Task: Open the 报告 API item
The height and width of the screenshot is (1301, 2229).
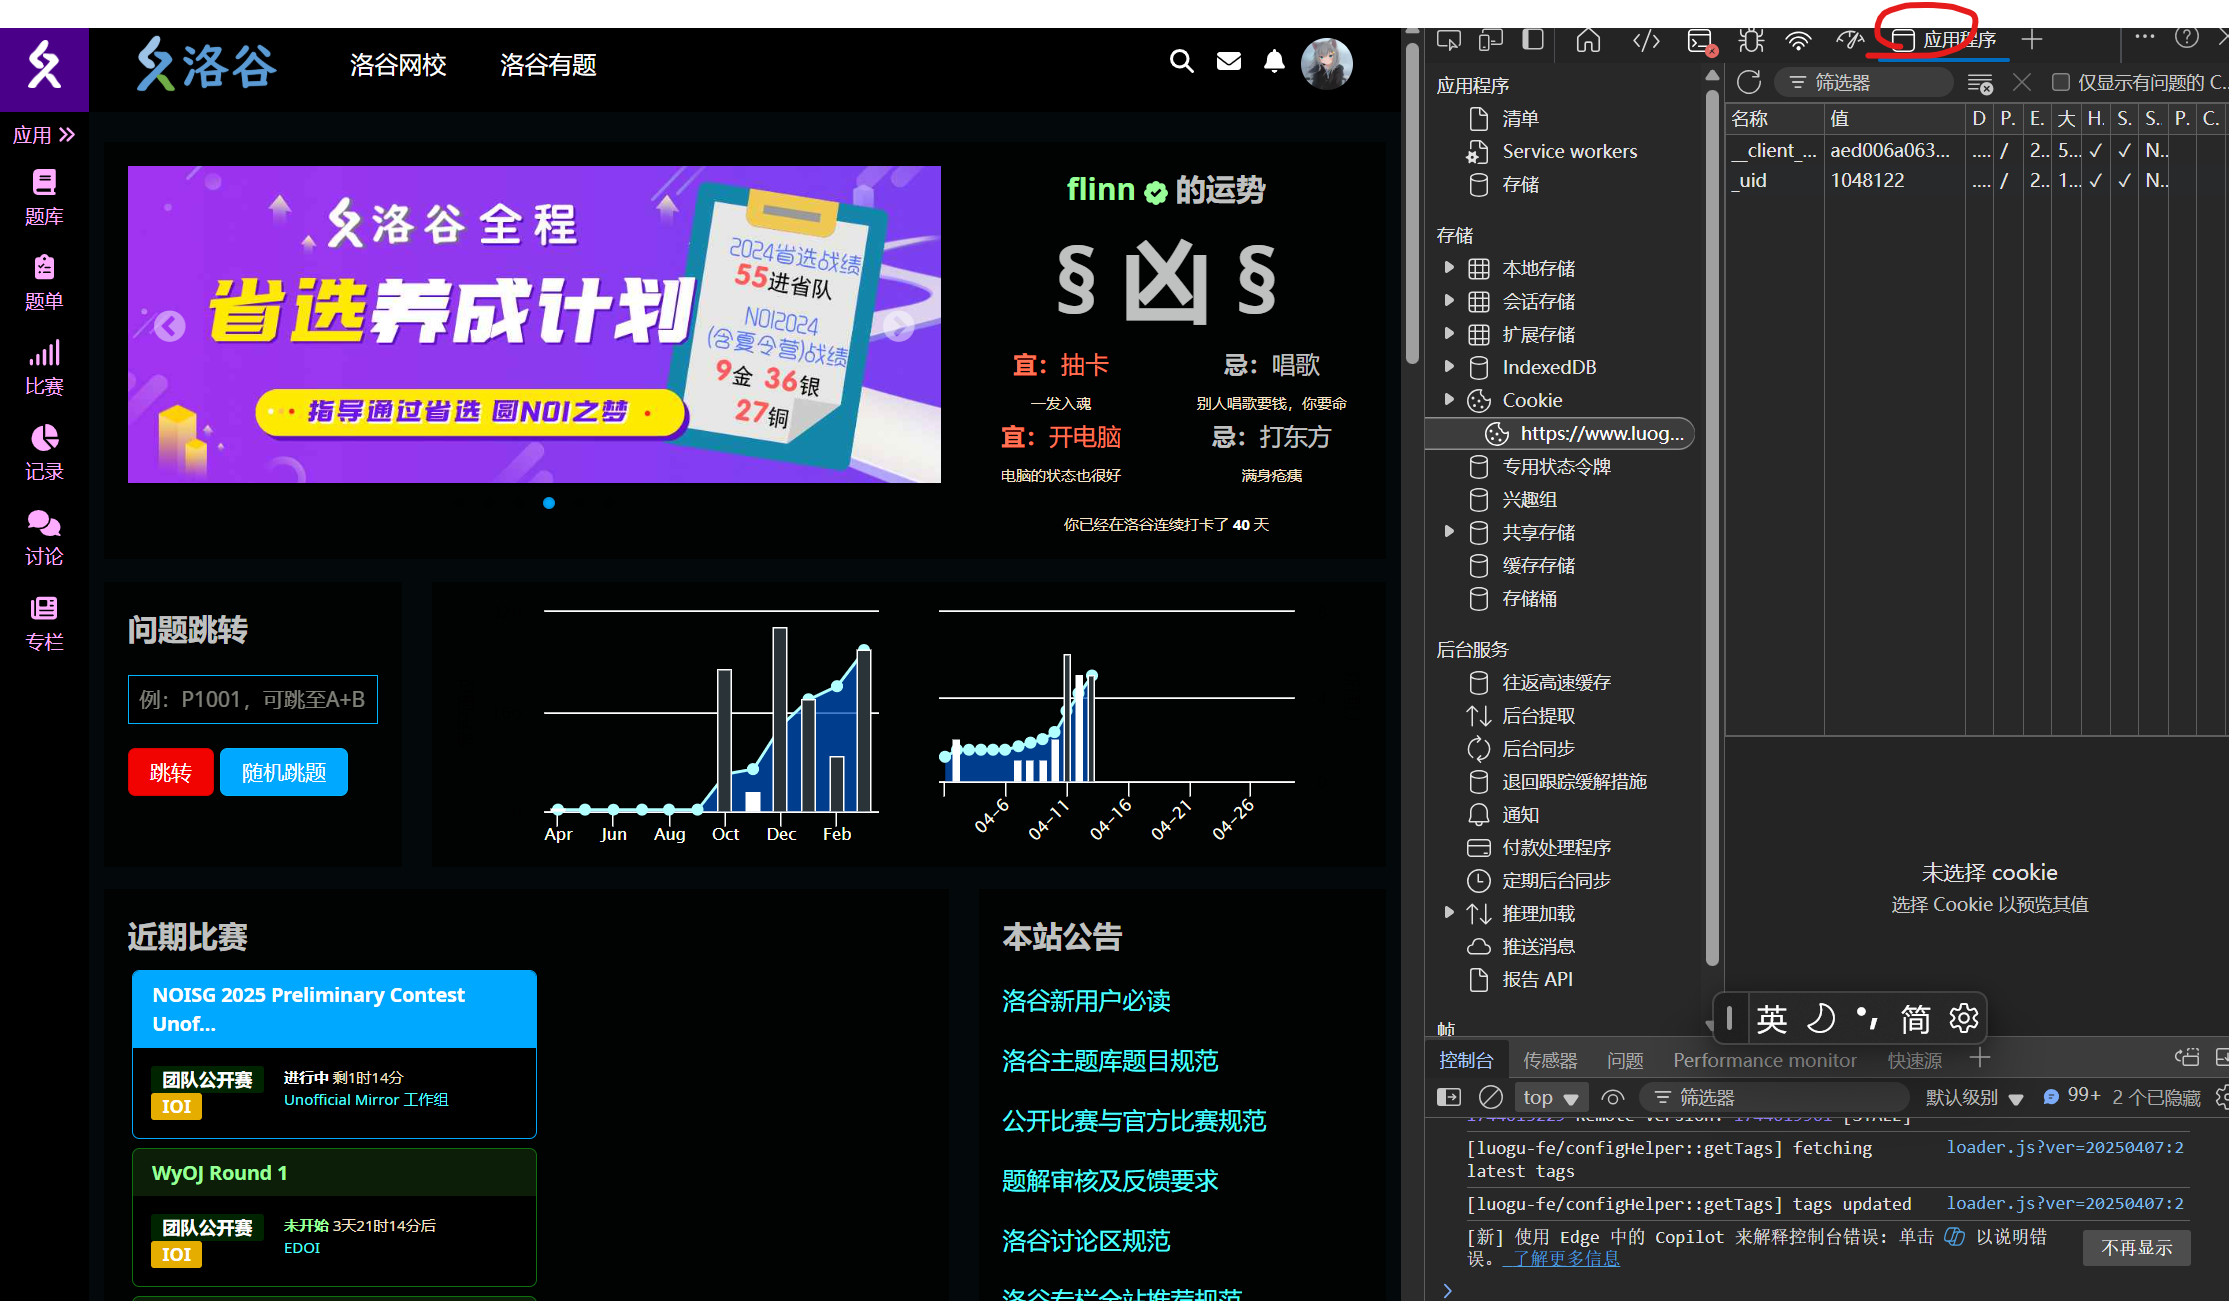Action: click(1537, 980)
